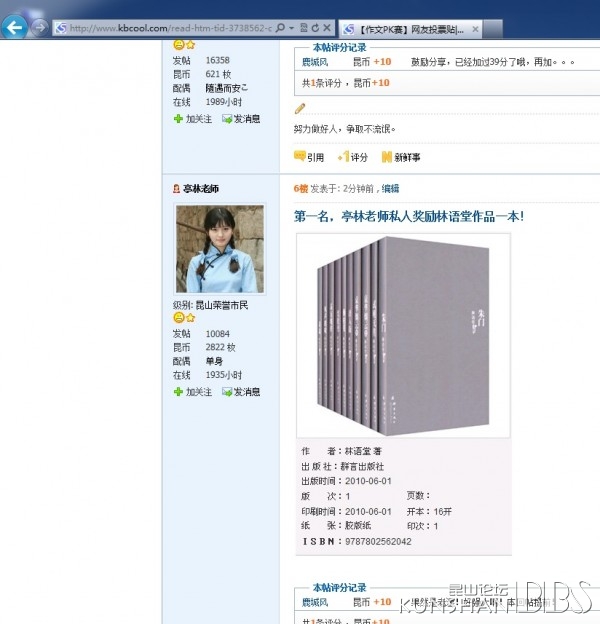Click 加关注 for 亭林老师

point(193,392)
